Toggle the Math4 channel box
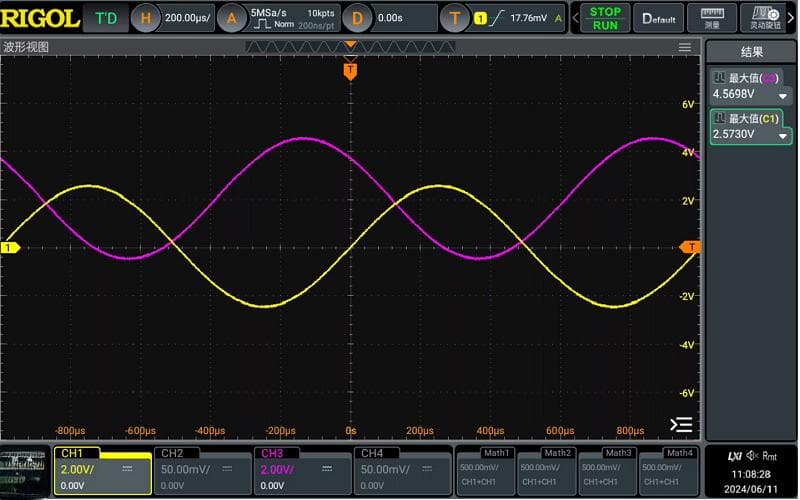800x500 pixels. pos(667,471)
